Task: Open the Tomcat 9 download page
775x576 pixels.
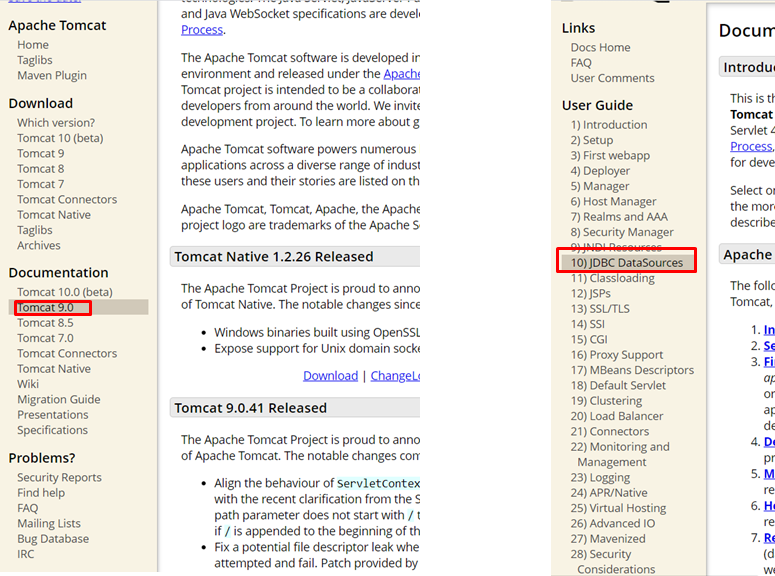Action: pos(41,153)
